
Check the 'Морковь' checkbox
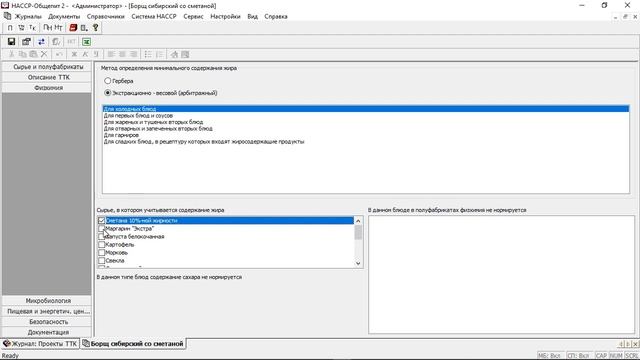point(102,253)
